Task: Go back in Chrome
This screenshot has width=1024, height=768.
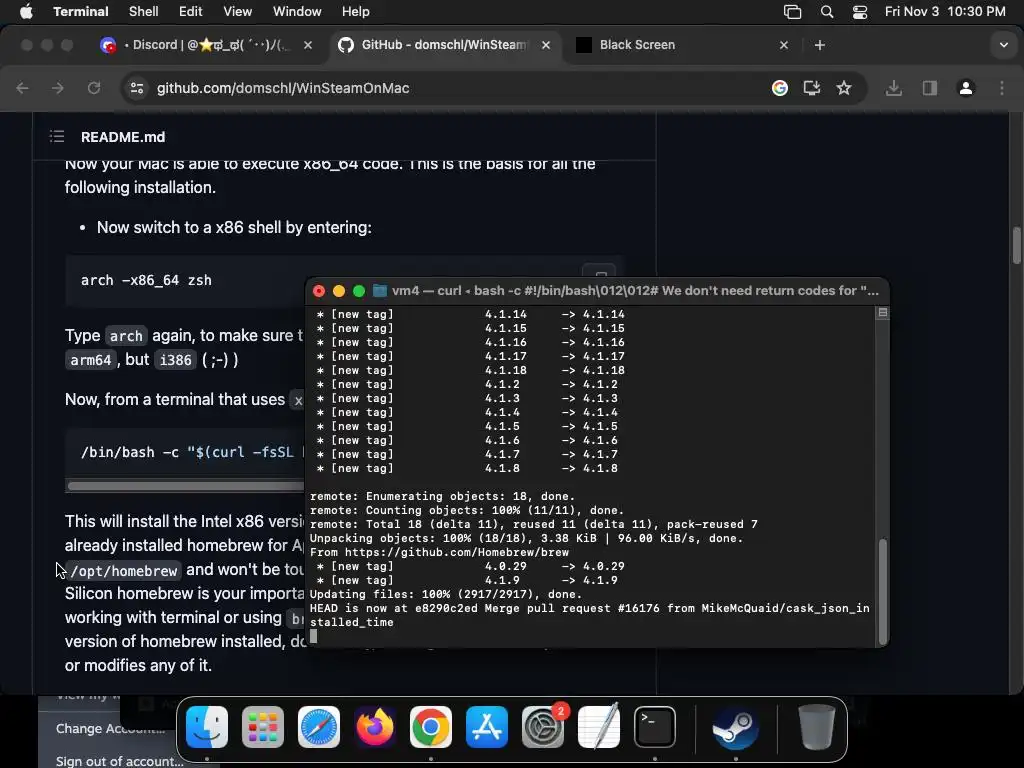Action: 22,88
